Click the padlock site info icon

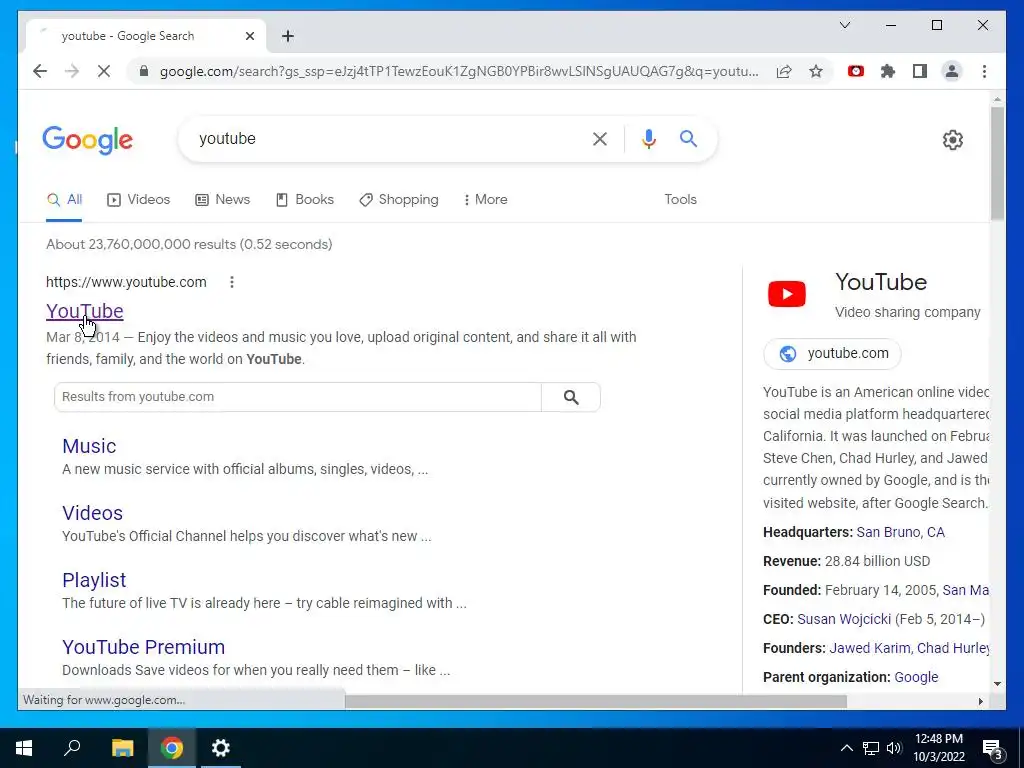pyautogui.click(x=144, y=71)
